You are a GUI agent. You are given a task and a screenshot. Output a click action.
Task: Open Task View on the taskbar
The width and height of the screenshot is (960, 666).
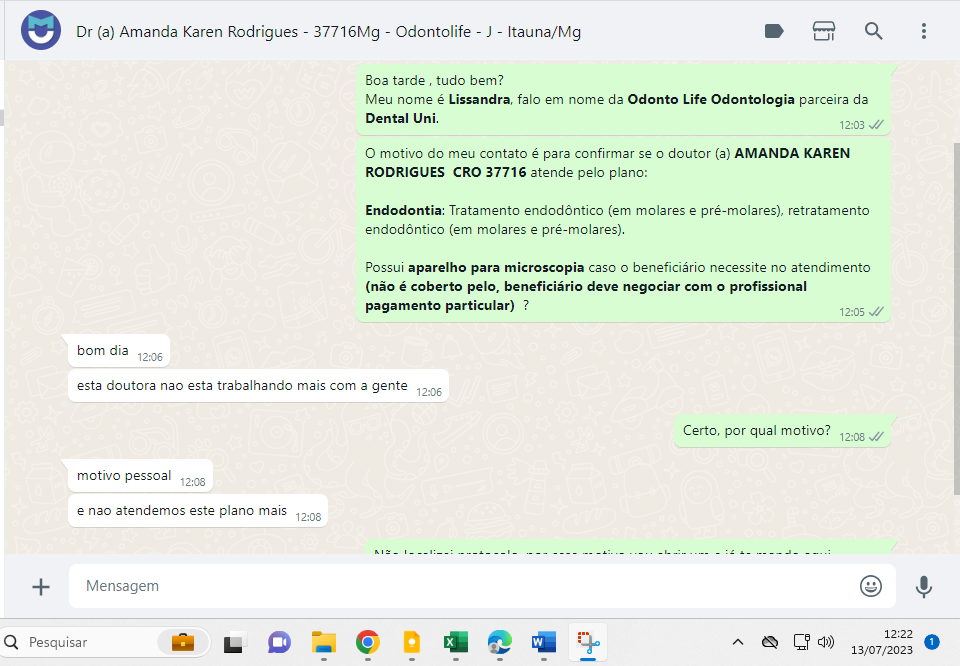(233, 642)
